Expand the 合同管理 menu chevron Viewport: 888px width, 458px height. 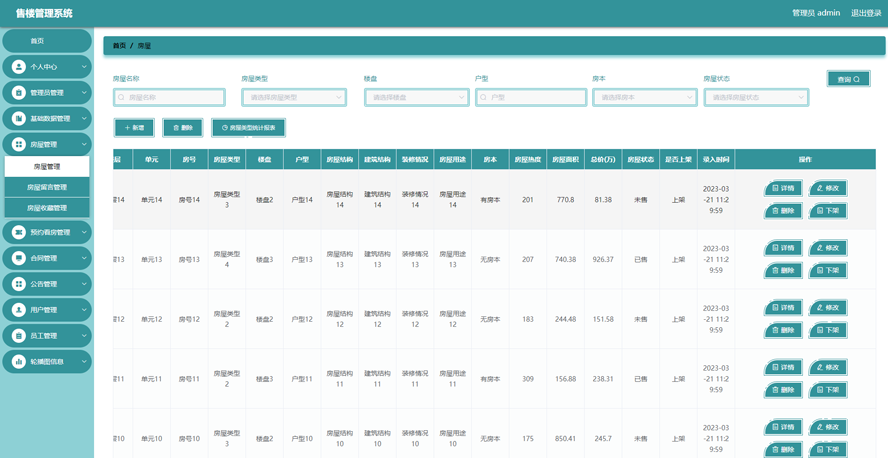pyautogui.click(x=84, y=258)
